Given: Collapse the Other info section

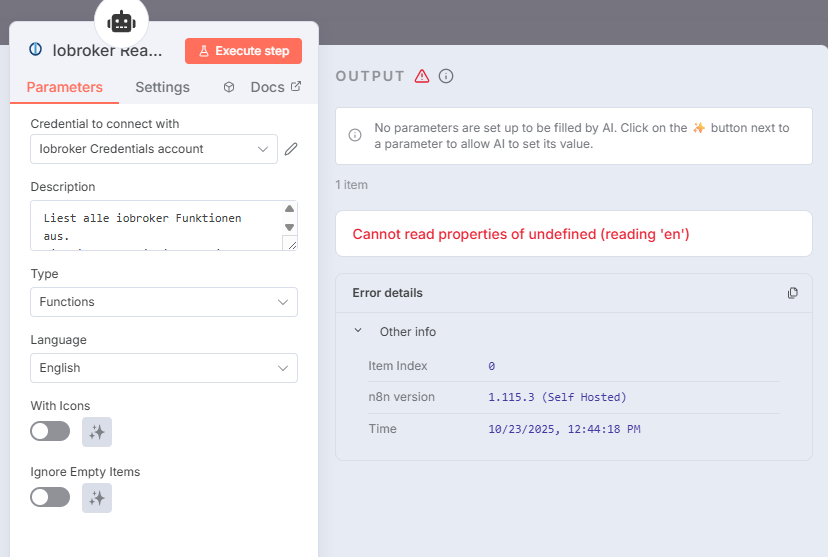Looking at the screenshot, I should pyautogui.click(x=358, y=331).
